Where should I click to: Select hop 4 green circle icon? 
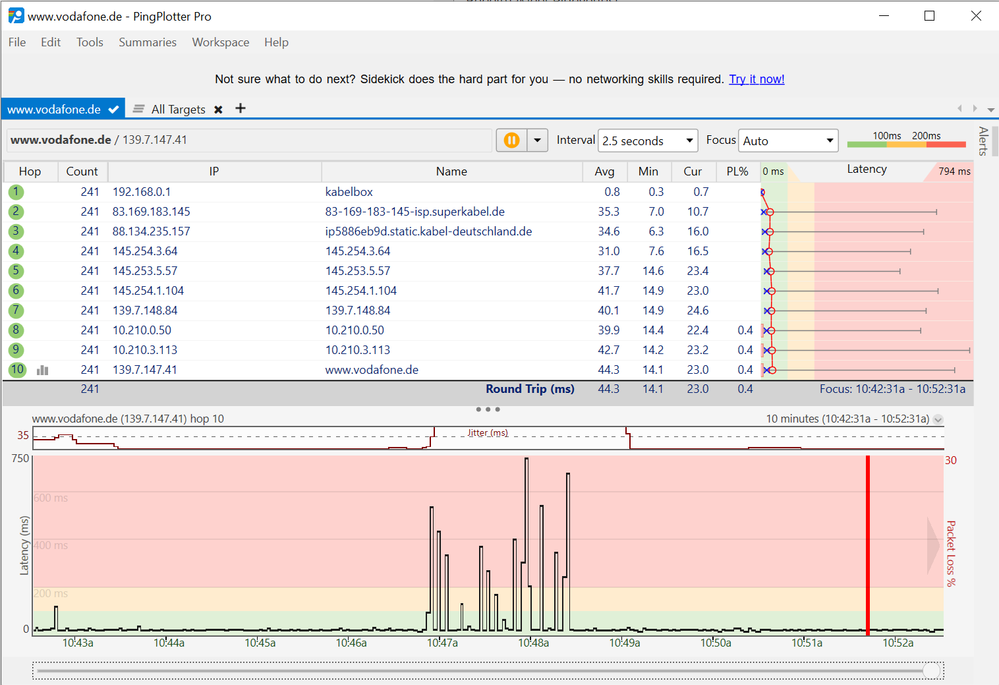pos(16,251)
